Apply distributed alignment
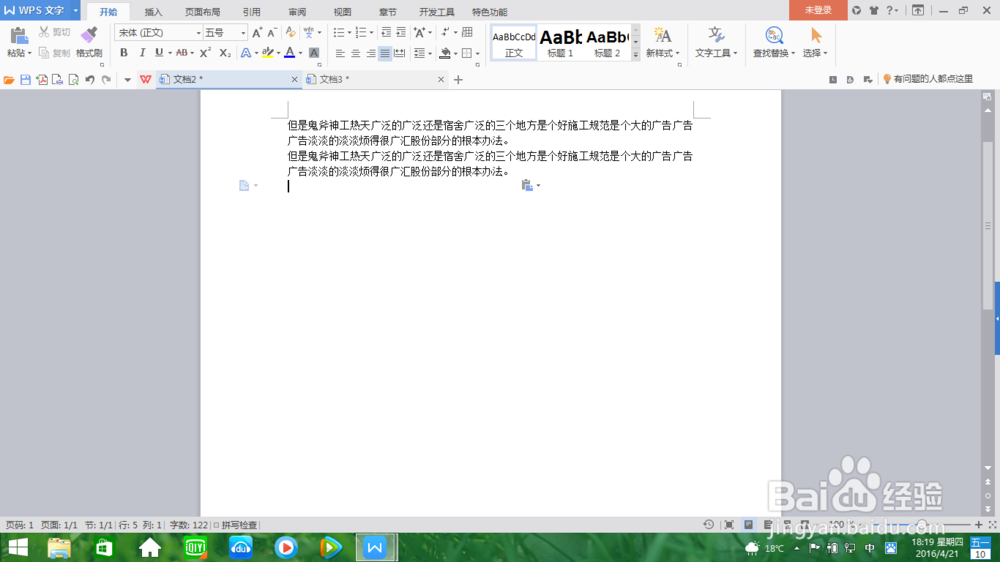The height and width of the screenshot is (562, 1000). point(400,54)
